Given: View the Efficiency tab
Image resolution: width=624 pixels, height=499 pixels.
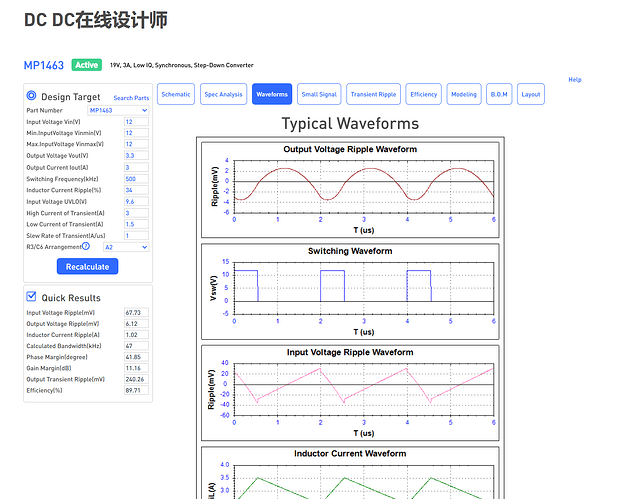Looking at the screenshot, I should click(424, 94).
